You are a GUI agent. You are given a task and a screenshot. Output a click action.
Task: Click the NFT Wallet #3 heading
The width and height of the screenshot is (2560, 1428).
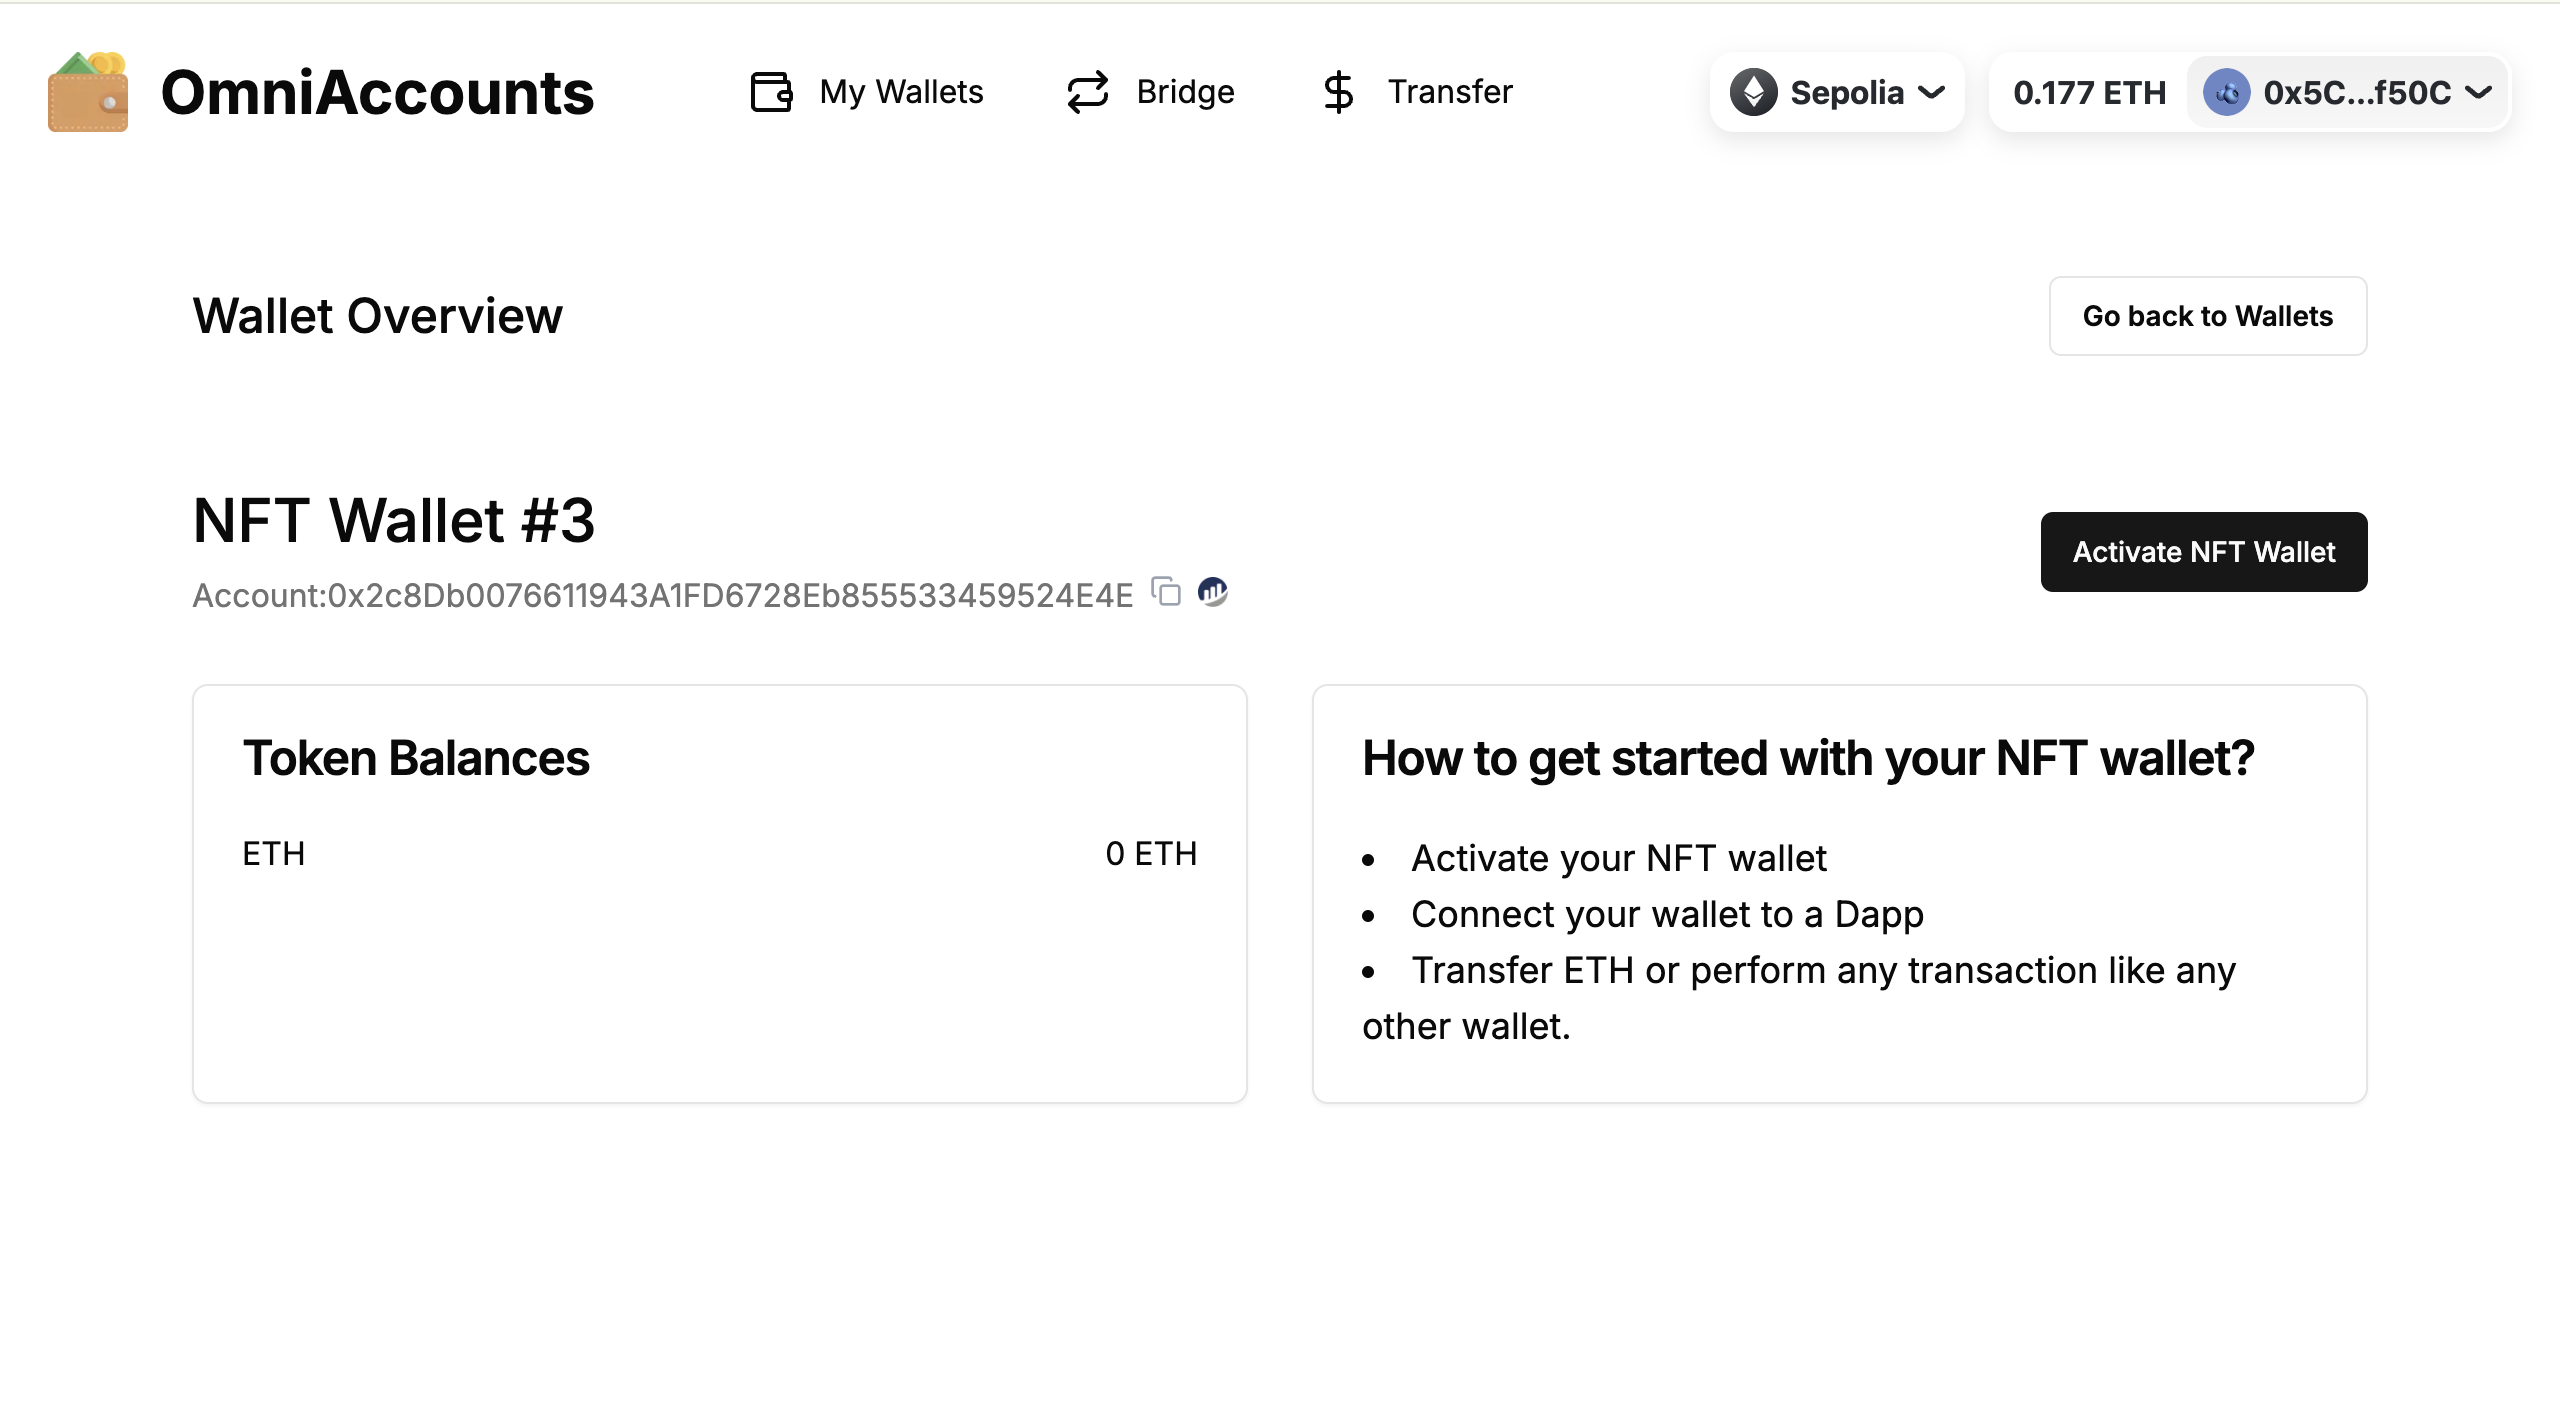(x=394, y=520)
